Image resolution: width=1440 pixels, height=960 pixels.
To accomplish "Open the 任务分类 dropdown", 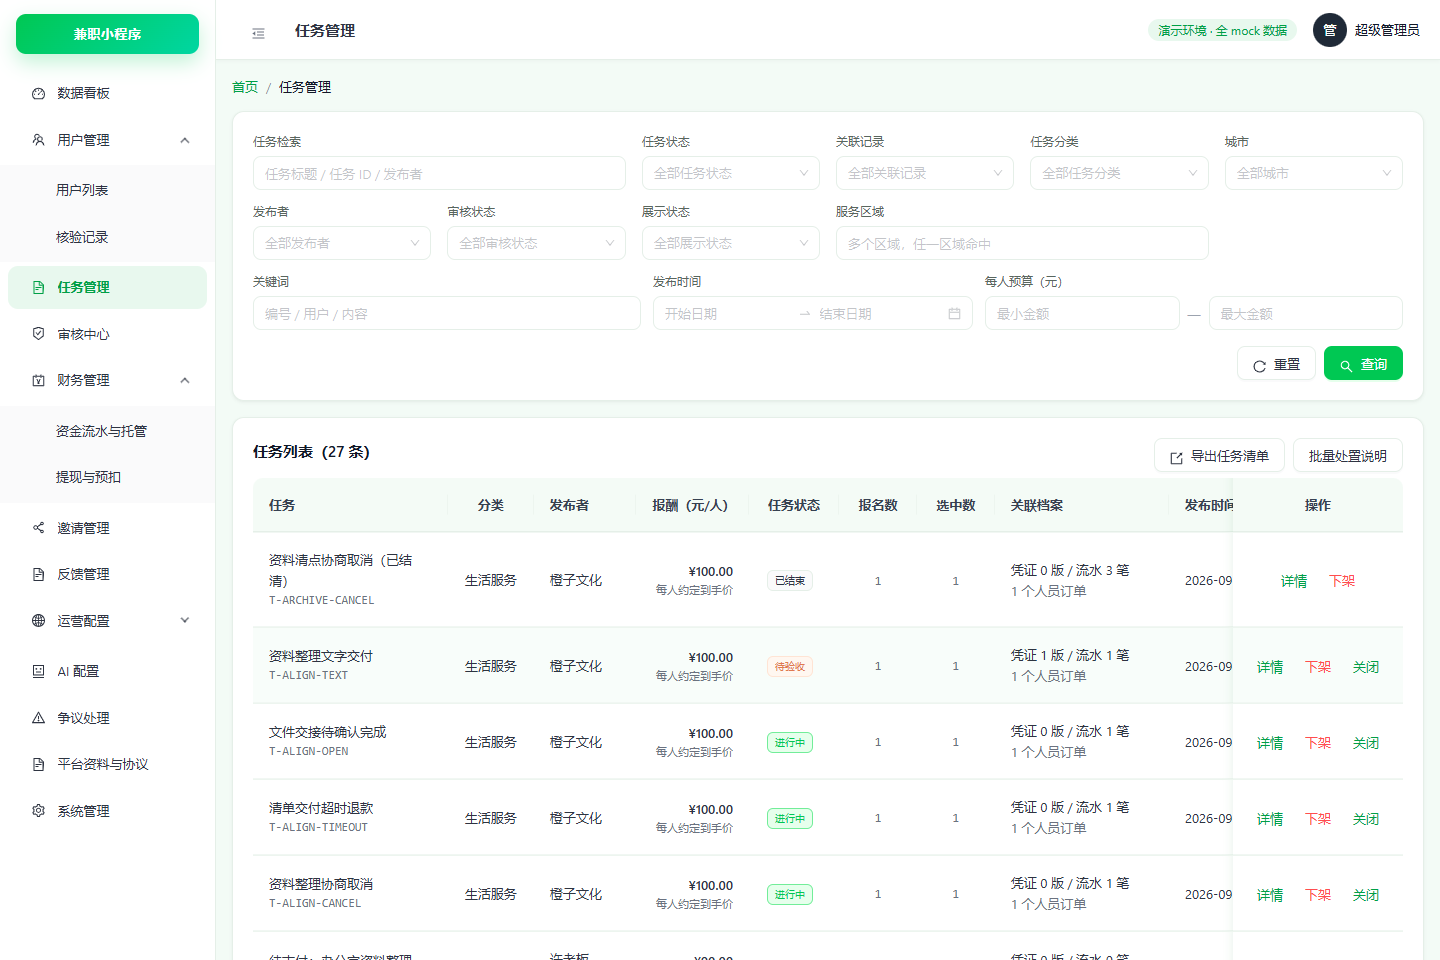I will 1119,173.
